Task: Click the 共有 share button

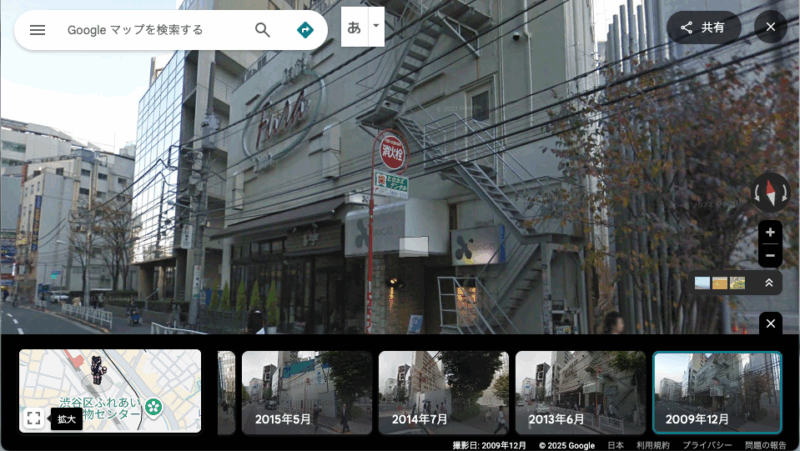Action: click(703, 27)
